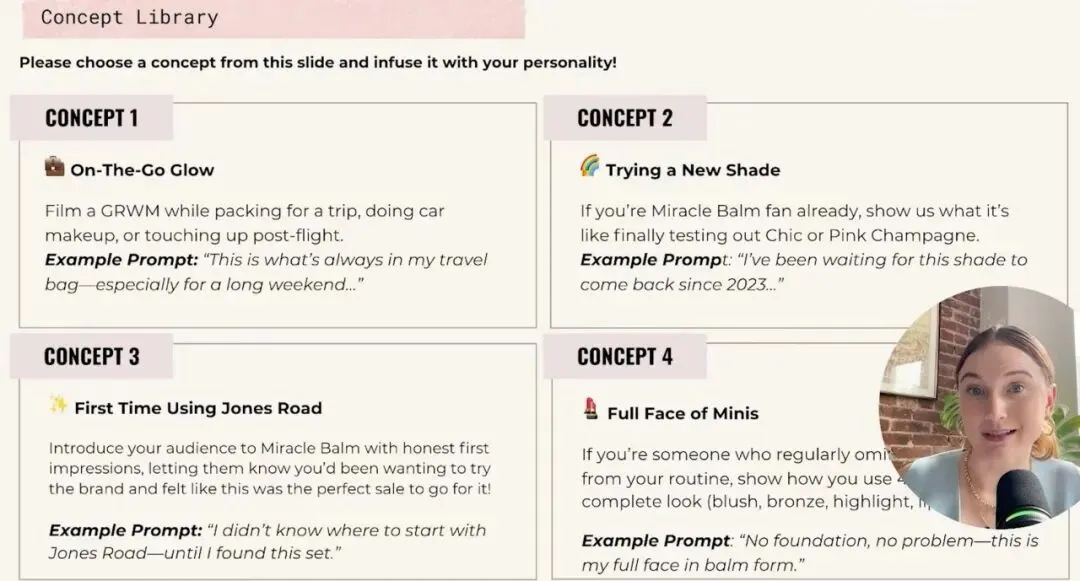This screenshot has height=581, width=1080.
Task: Click the On-The-Go Glow heading
Action: (142, 170)
